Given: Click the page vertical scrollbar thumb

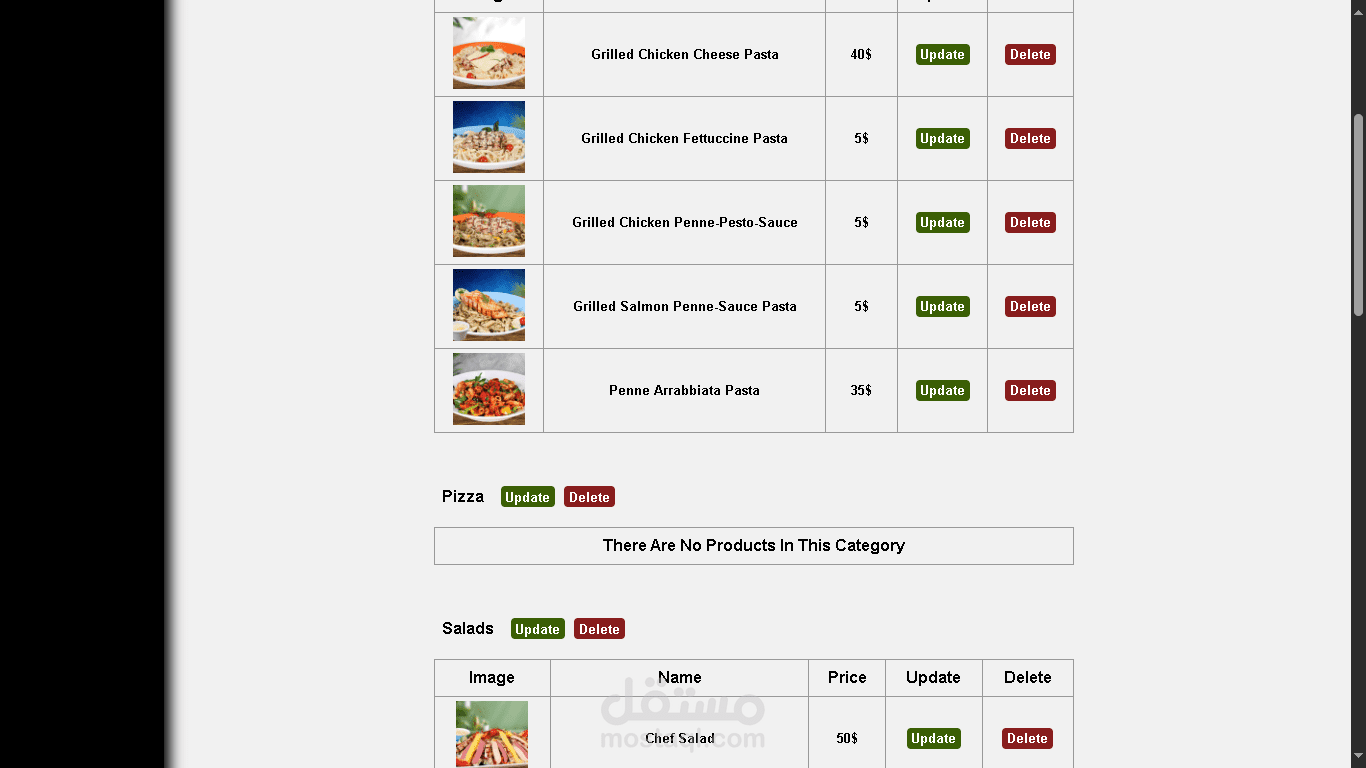Looking at the screenshot, I should tap(1358, 215).
